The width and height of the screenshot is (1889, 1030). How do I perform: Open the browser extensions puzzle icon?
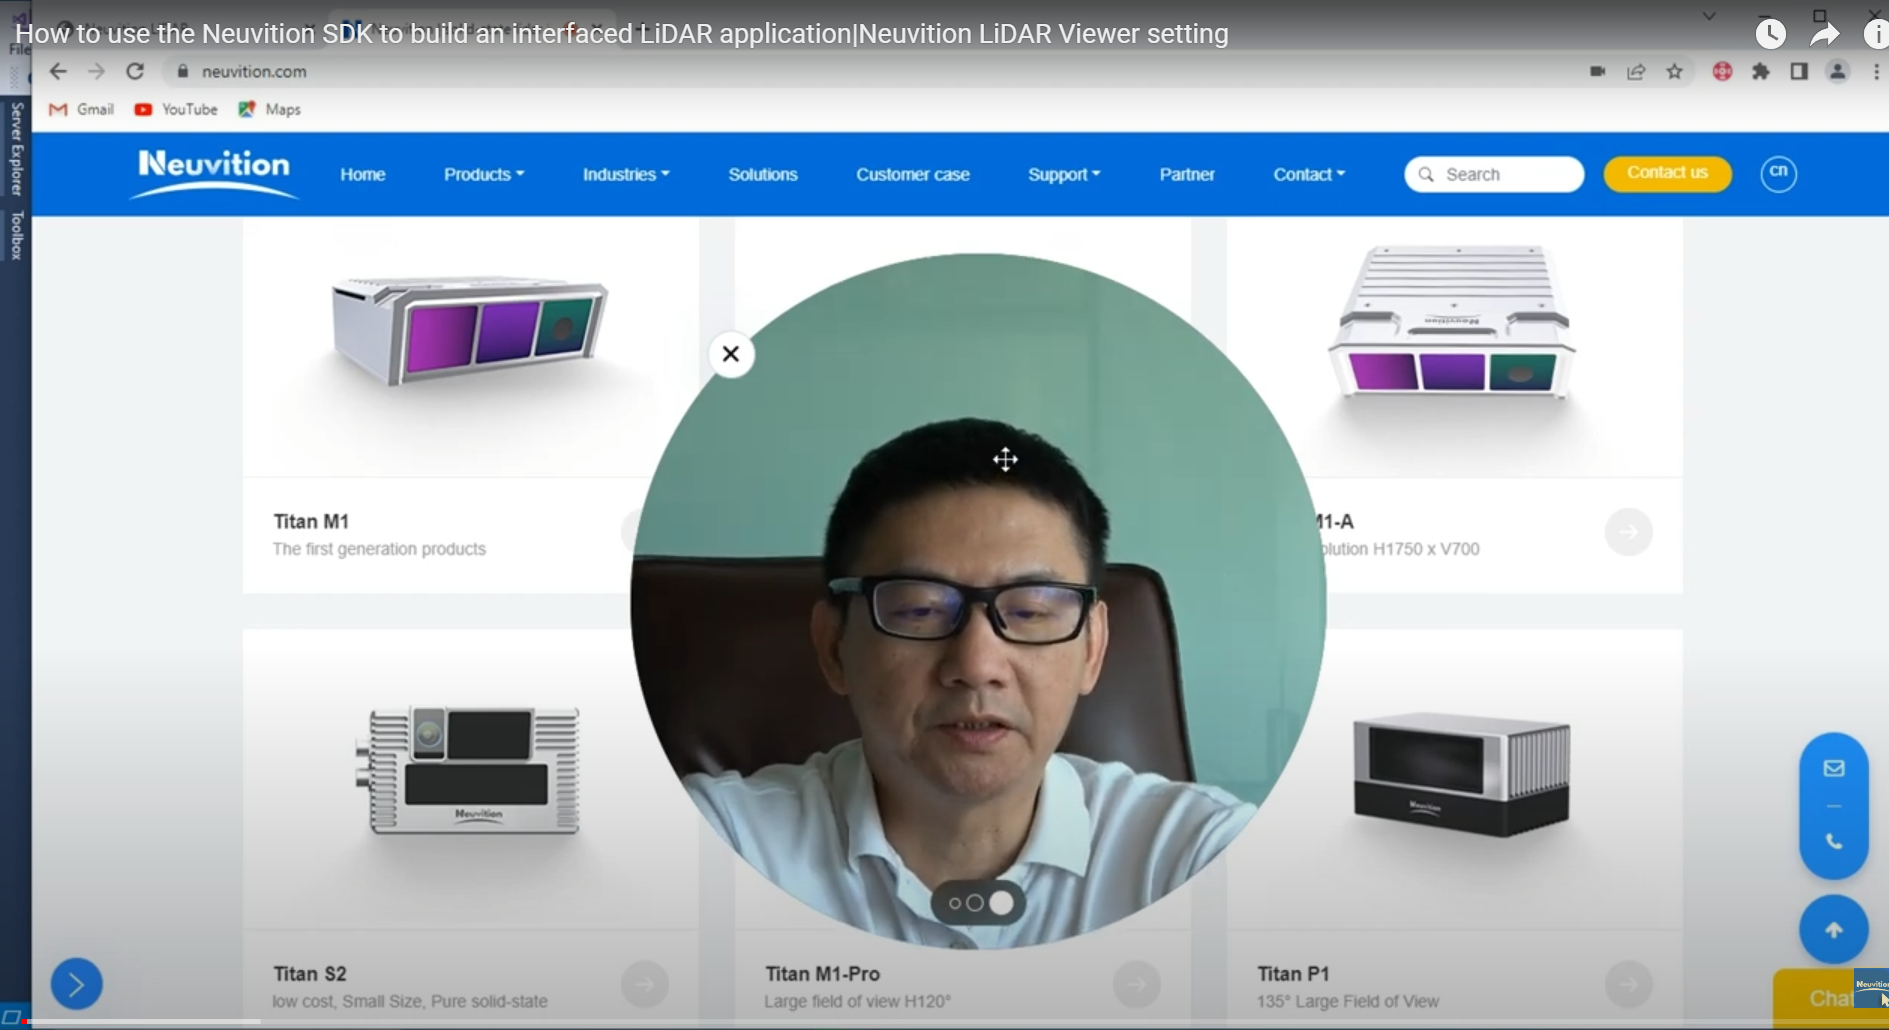point(1760,71)
